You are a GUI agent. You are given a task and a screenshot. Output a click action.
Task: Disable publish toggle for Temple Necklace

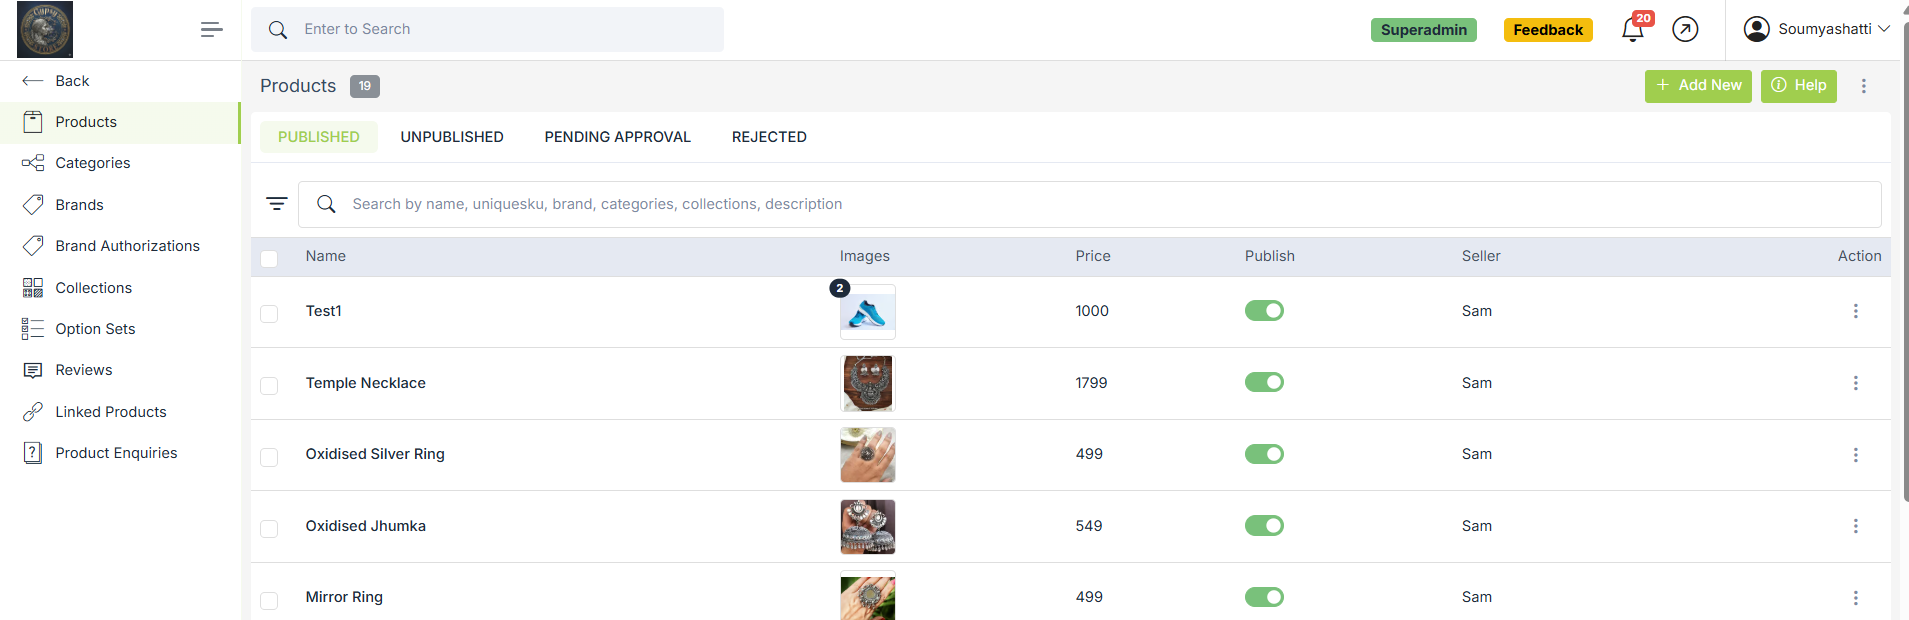click(1264, 382)
